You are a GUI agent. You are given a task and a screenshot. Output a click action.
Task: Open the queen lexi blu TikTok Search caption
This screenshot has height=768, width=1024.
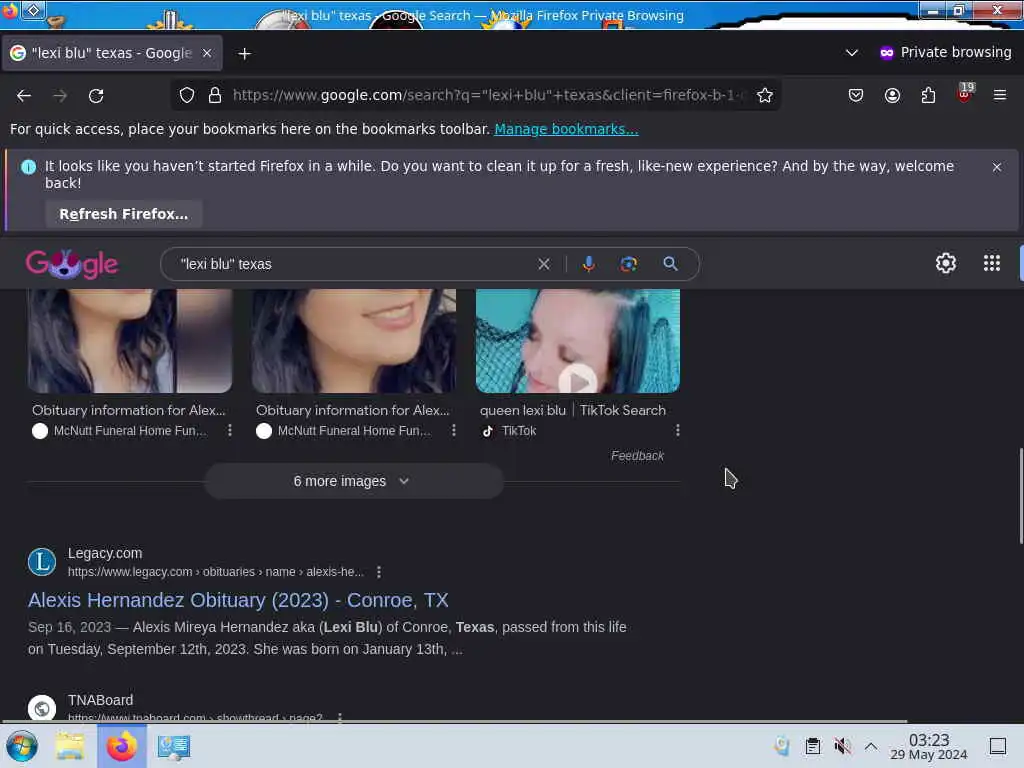(573, 410)
